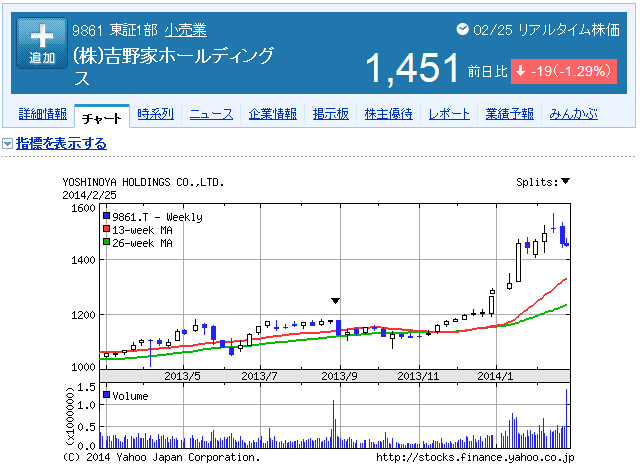This screenshot has height=468, width=640.
Task: Open the 業績予報 tab
Action: 509,114
